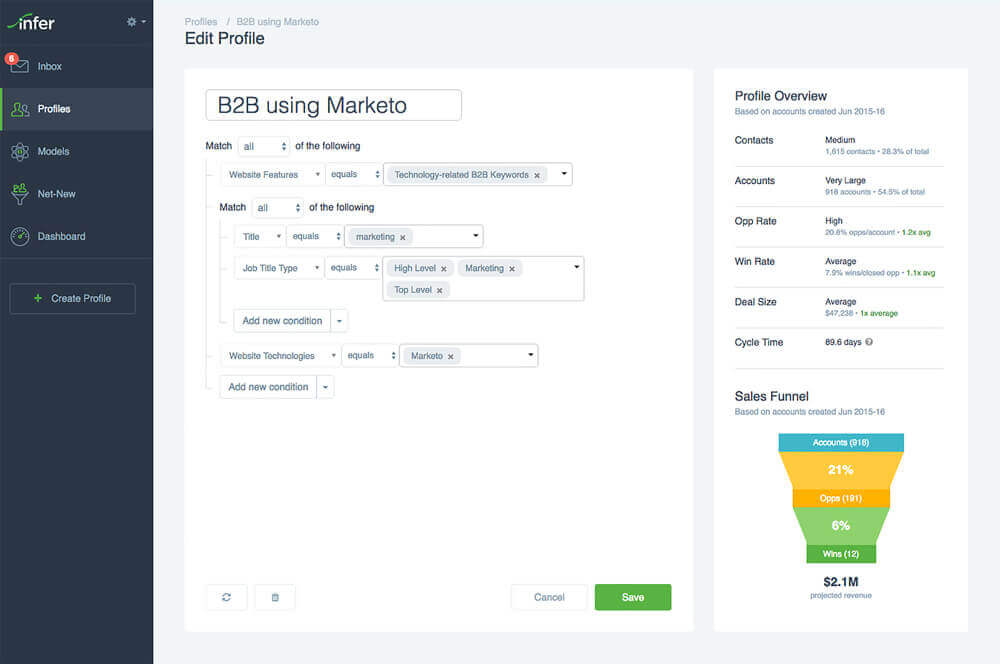The width and height of the screenshot is (1000, 664).
Task: Open the Website Technologies field dropdown
Action: click(281, 356)
